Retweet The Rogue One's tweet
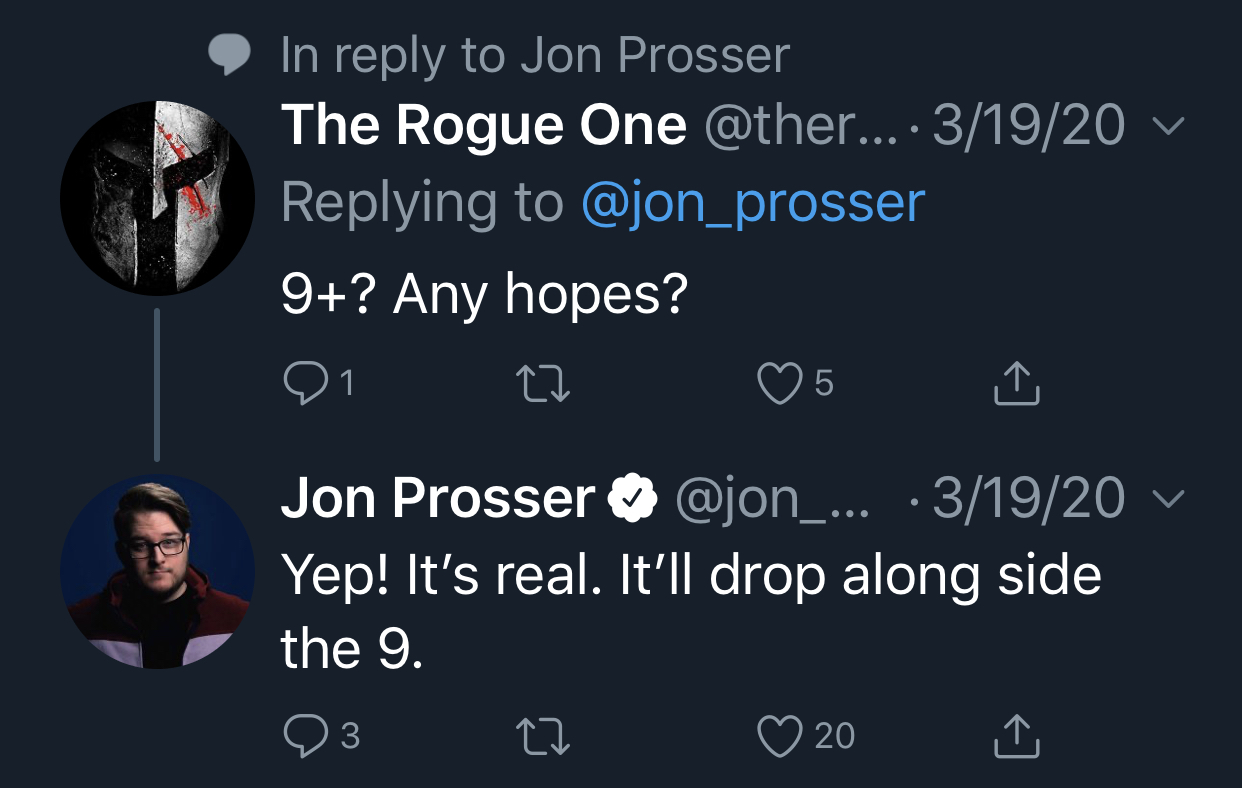This screenshot has width=1242, height=788. point(542,383)
